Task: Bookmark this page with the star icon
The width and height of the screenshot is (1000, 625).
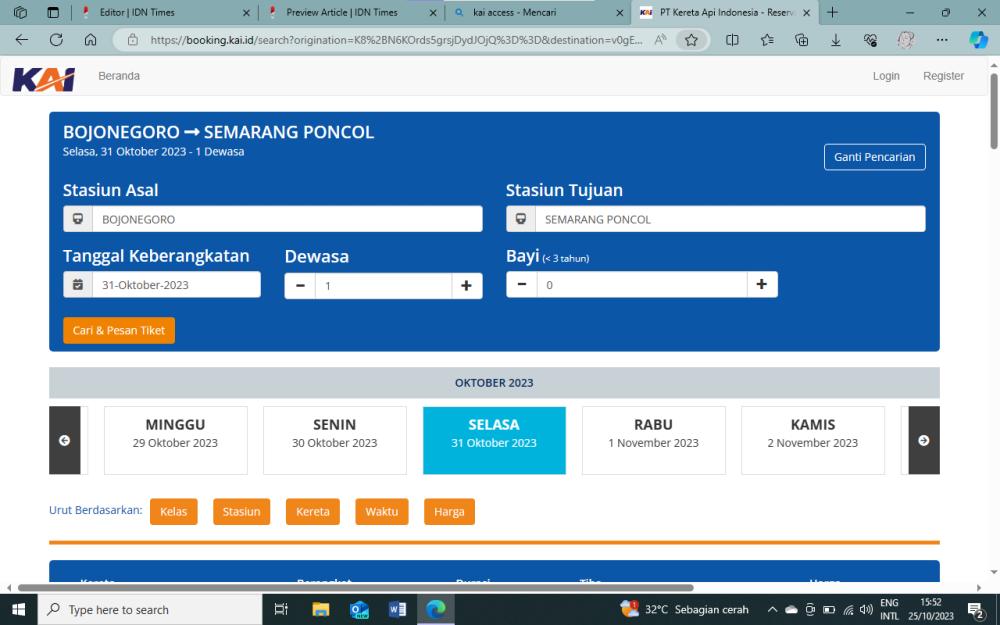Action: tap(691, 40)
